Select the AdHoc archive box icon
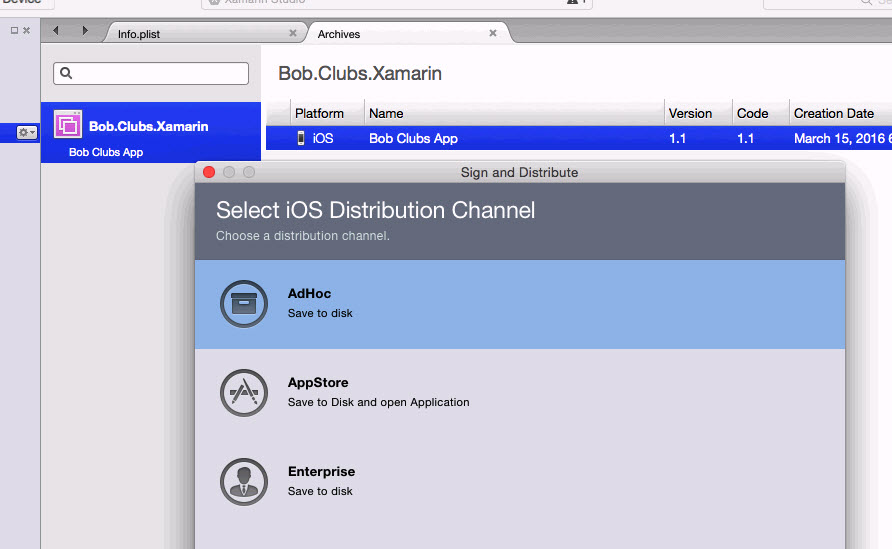Viewport: 892px width, 549px height. [244, 304]
